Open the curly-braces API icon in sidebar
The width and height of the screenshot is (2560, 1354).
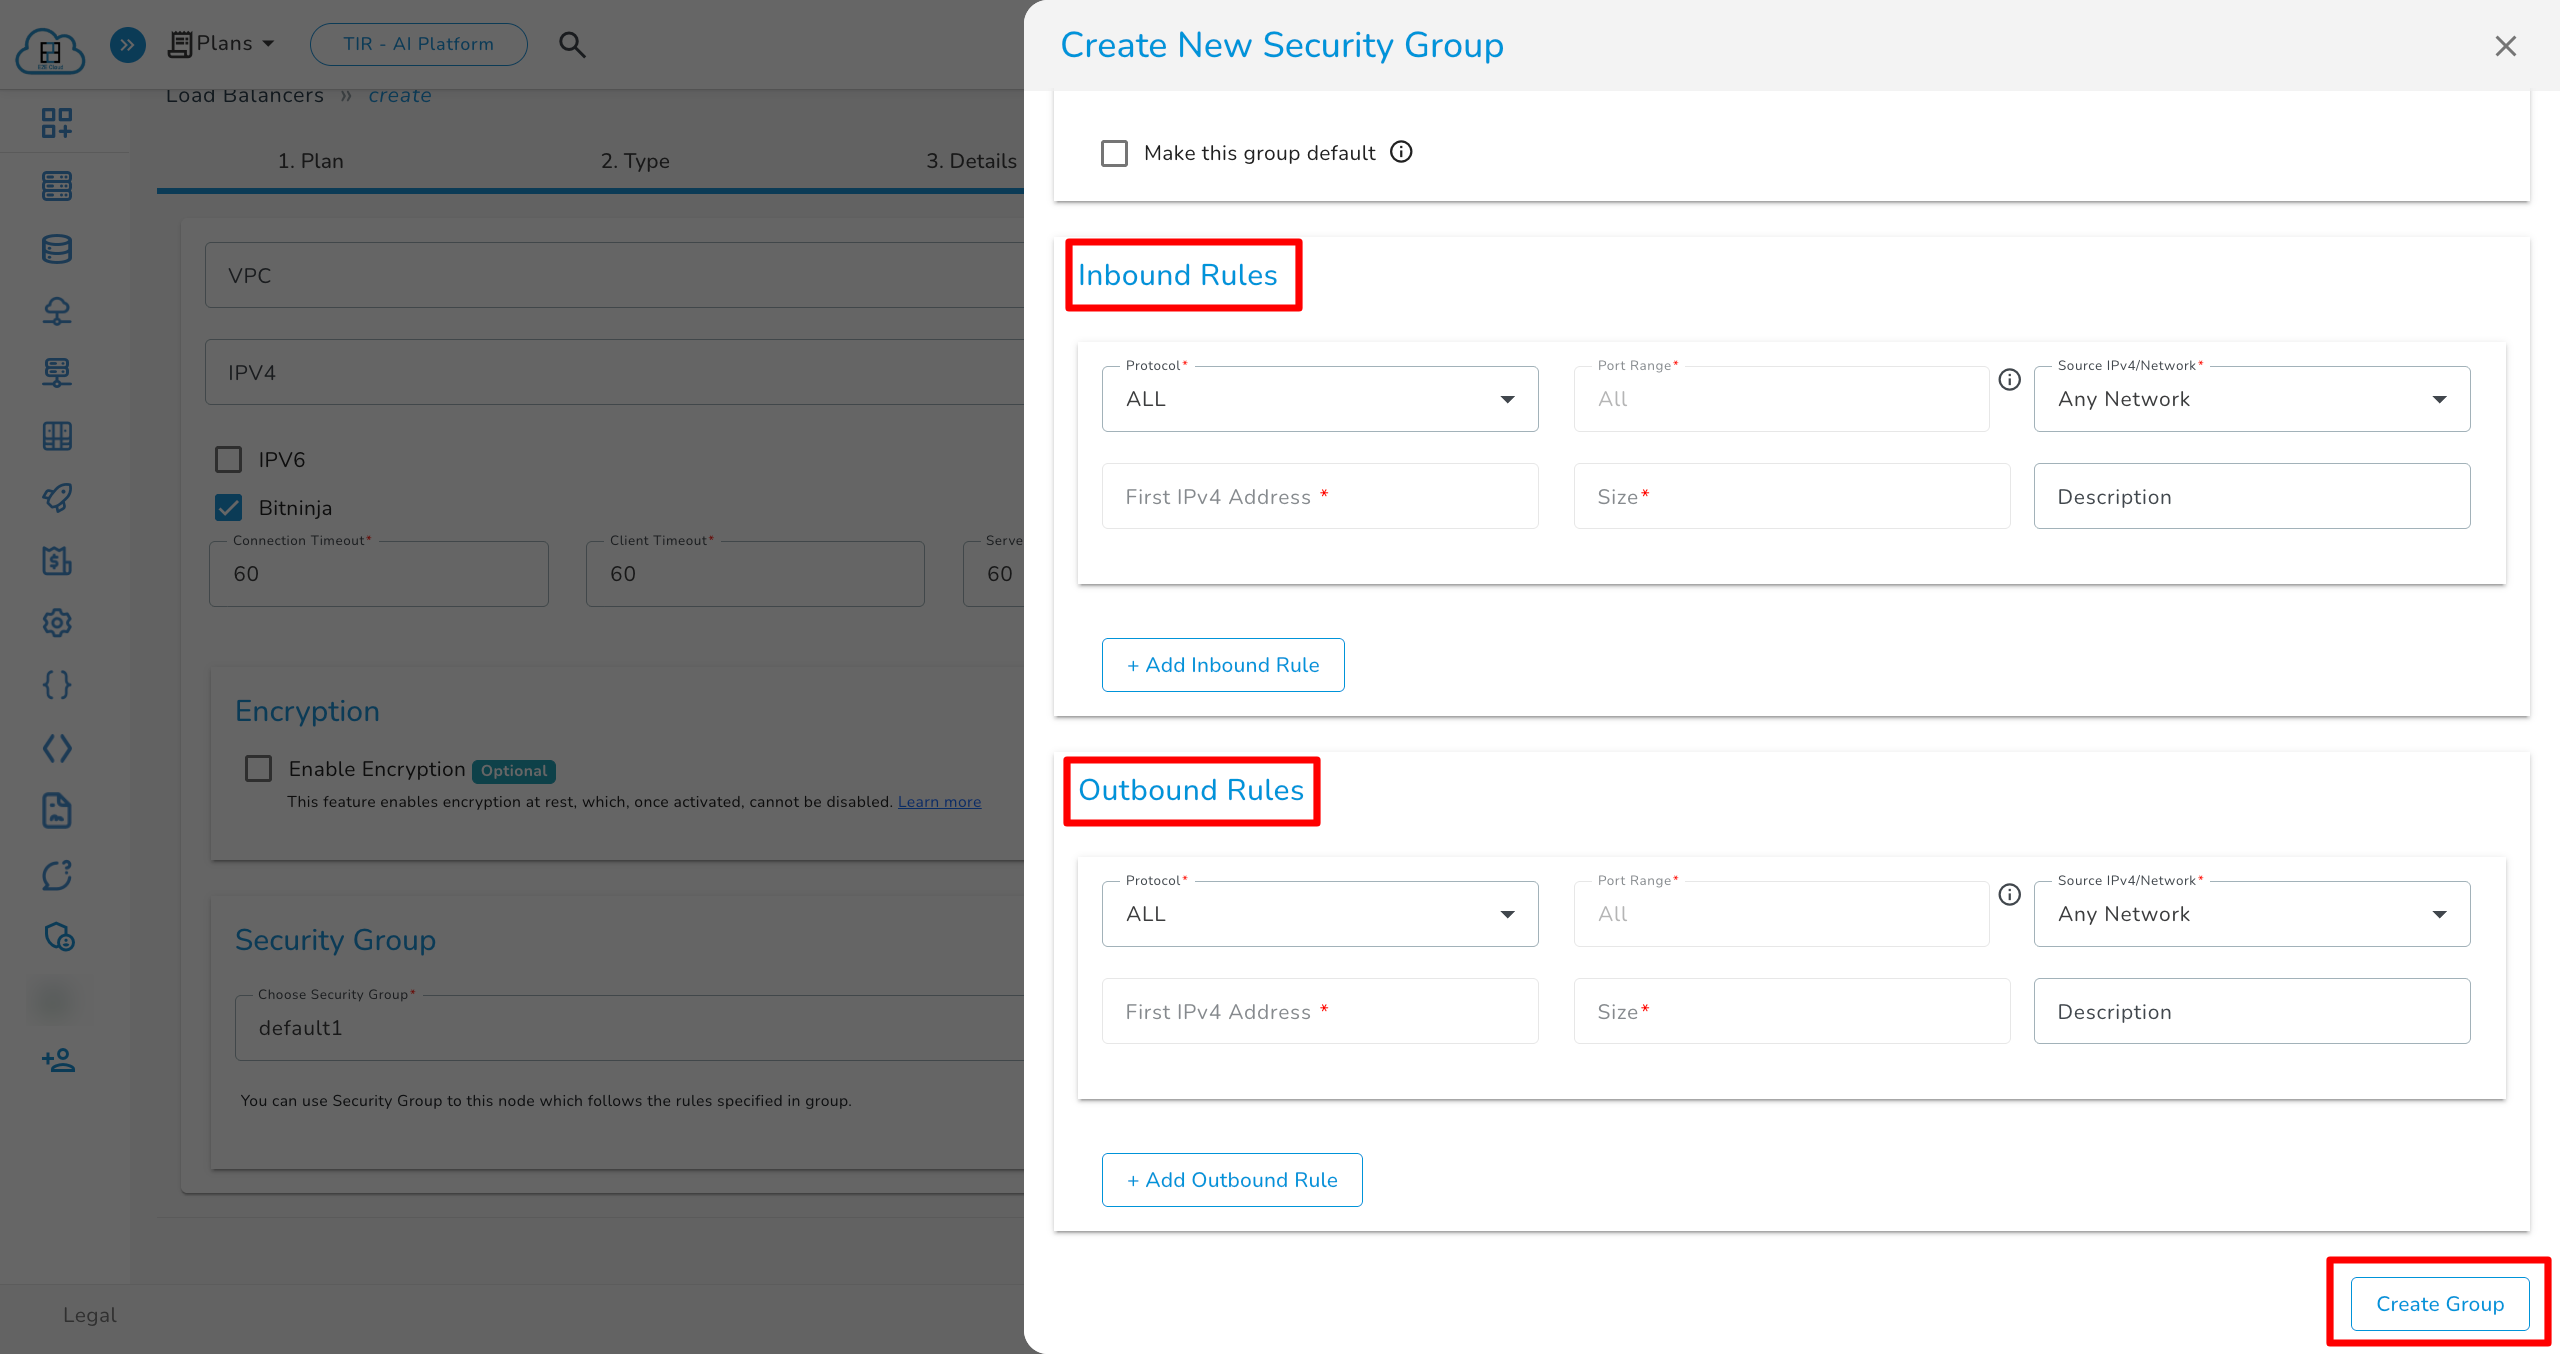(x=57, y=685)
